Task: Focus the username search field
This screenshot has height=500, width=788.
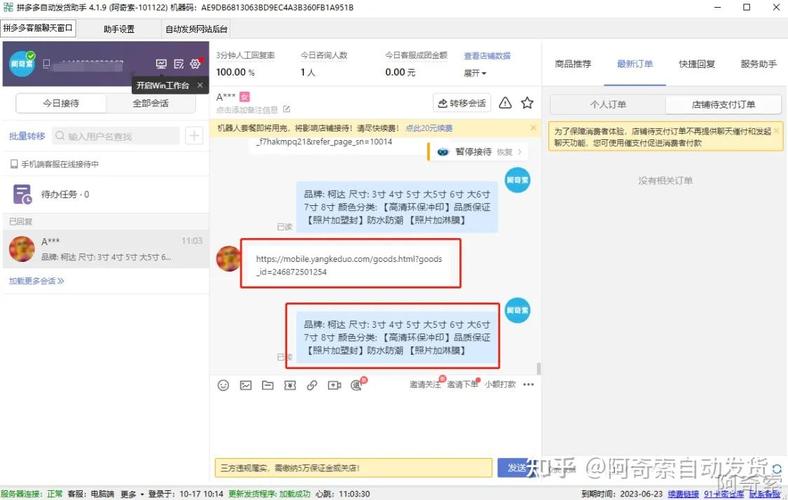Action: tap(116, 136)
